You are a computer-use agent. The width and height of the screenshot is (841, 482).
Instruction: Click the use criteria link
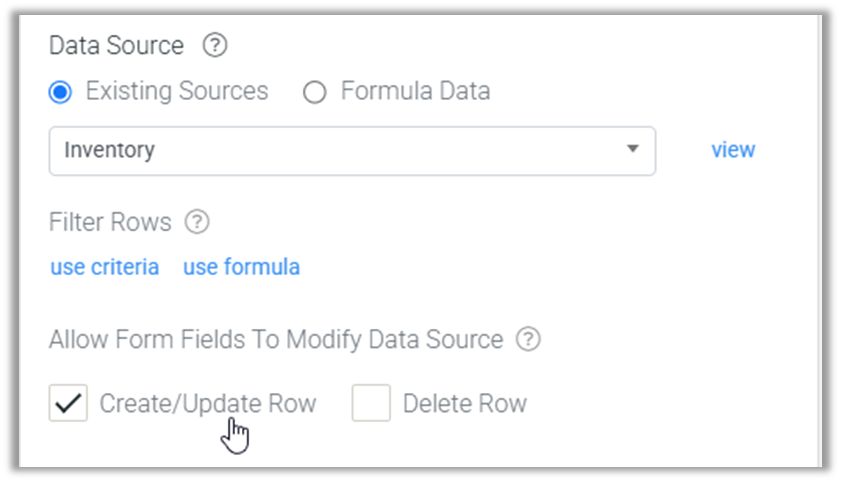coord(105,266)
